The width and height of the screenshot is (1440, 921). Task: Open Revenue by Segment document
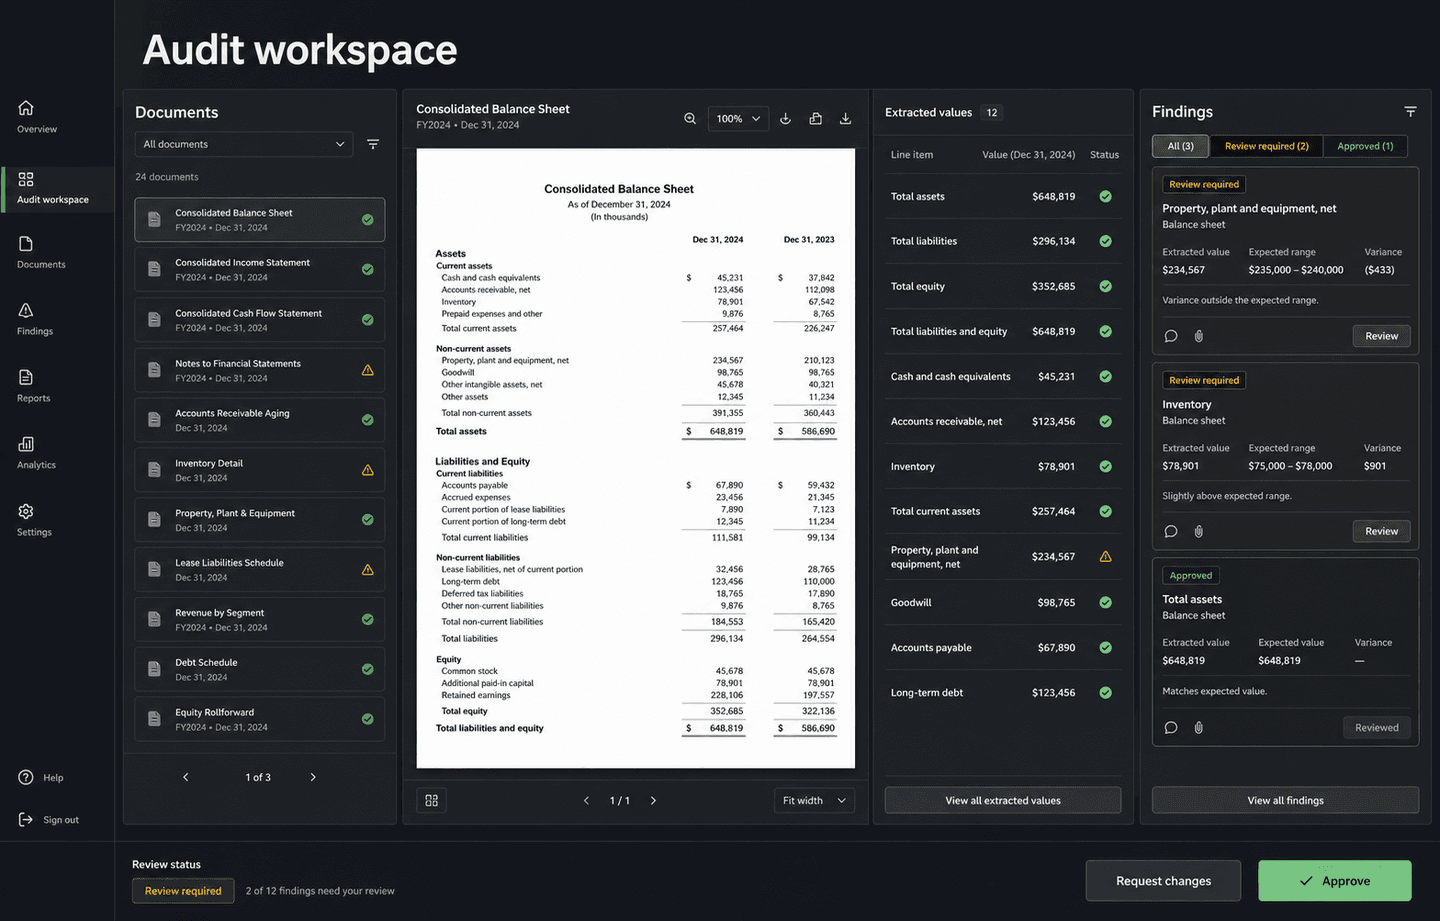260,620
